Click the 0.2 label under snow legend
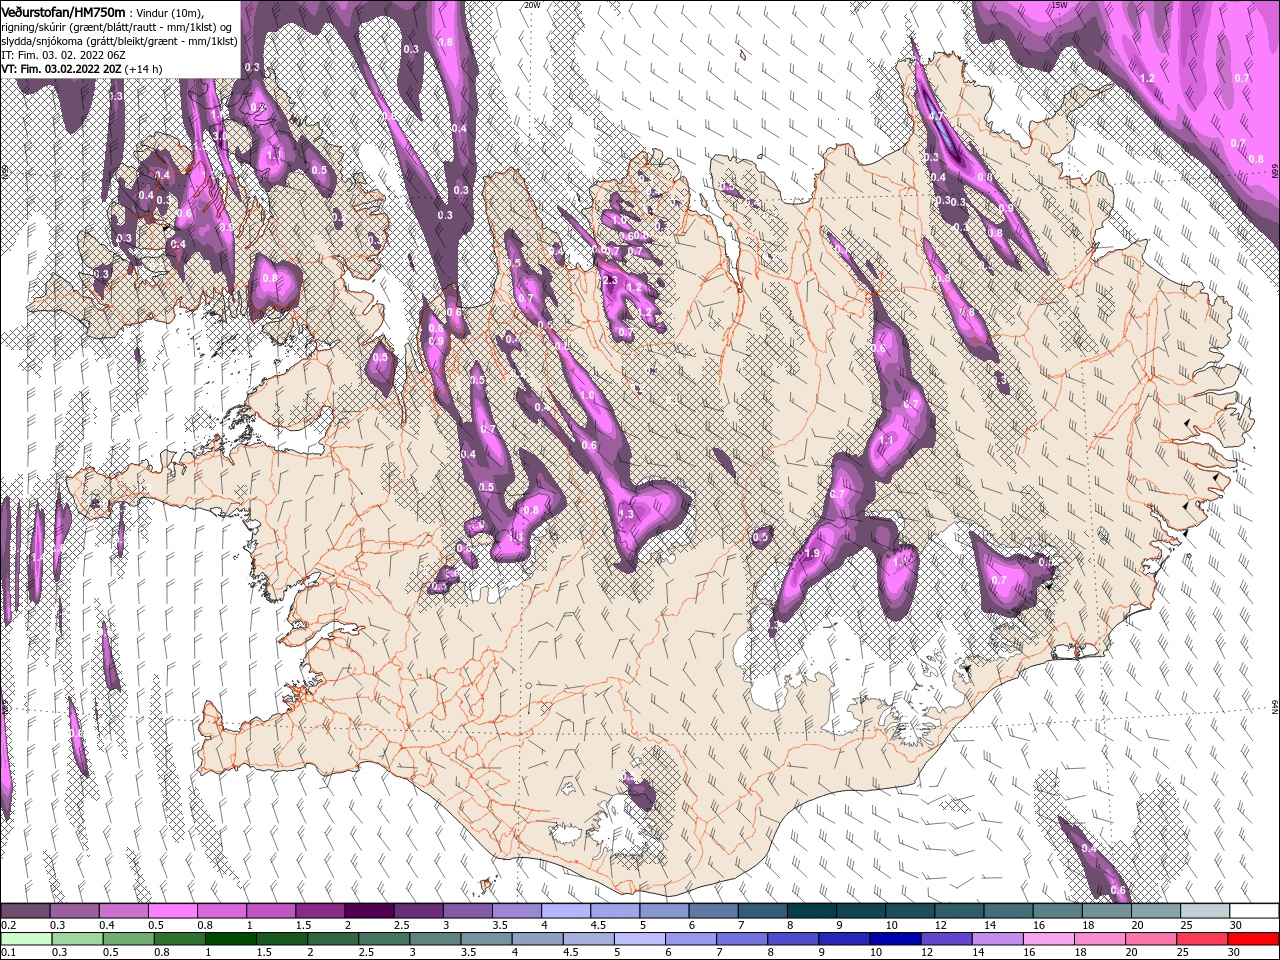Screen dimensions: 1280x960 [7, 925]
